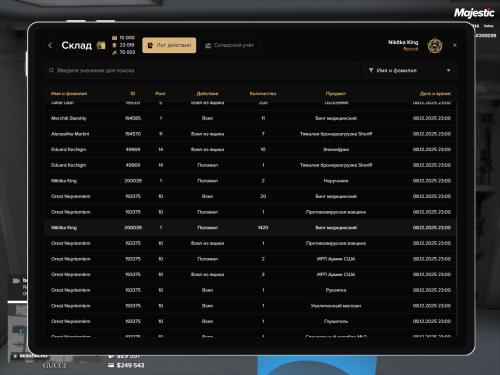Image resolution: width=500 pixels, height=375 pixels.
Task: Select the Alexashka Martini name cell
Action: 70,134
